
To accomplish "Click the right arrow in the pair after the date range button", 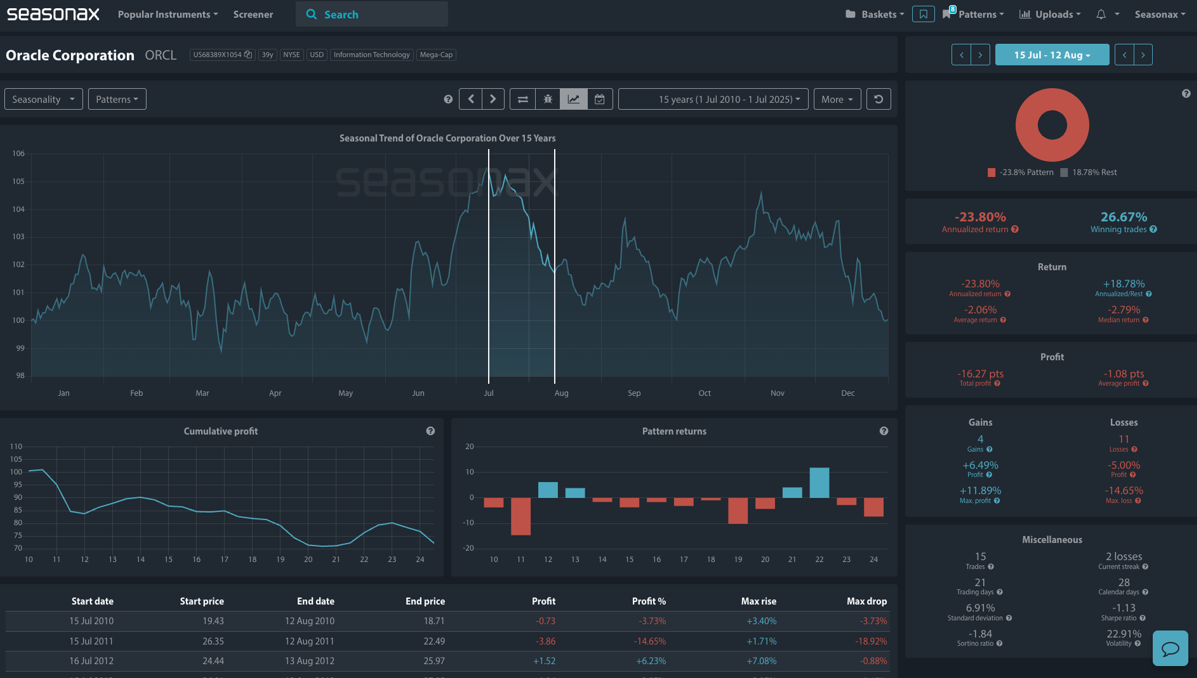I will point(1143,55).
